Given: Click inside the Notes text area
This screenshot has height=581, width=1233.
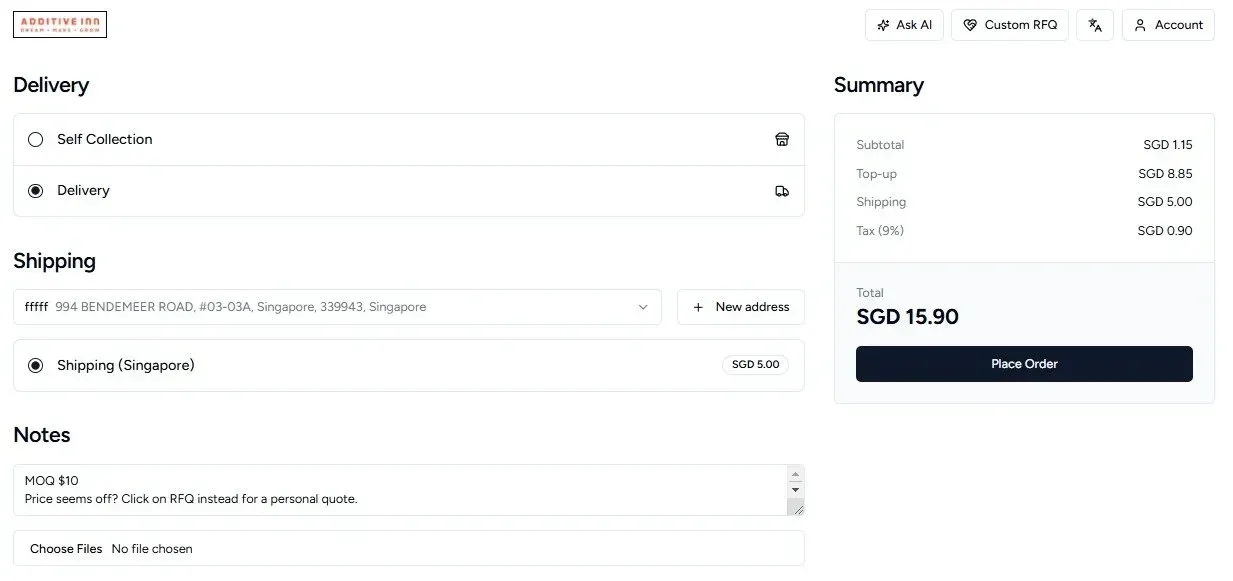Looking at the screenshot, I should coord(400,490).
